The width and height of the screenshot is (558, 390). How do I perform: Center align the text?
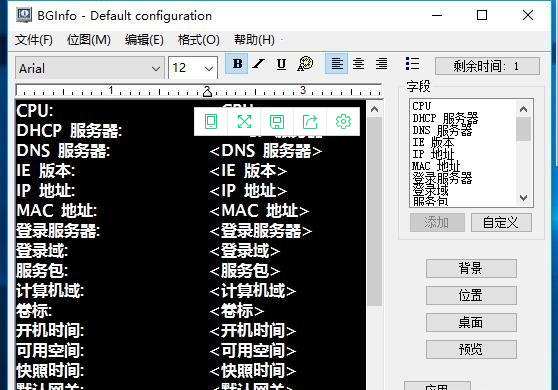coord(358,64)
